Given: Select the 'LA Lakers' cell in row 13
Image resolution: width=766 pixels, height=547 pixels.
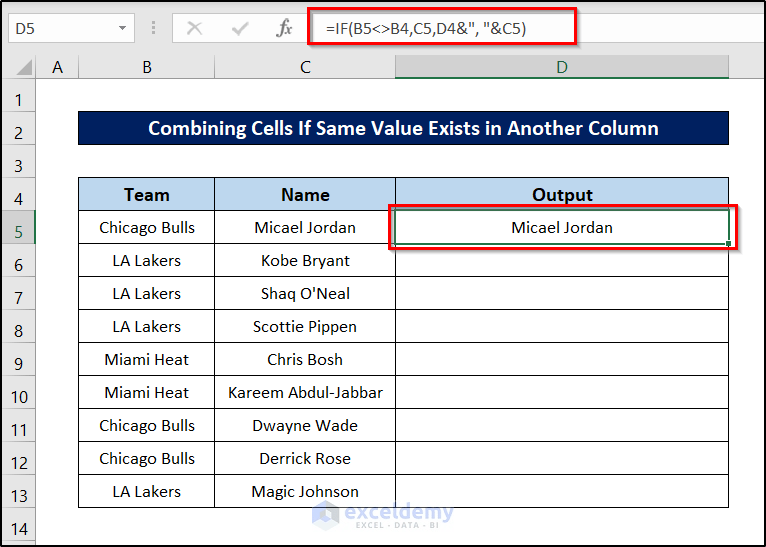Looking at the screenshot, I should tap(147, 491).
